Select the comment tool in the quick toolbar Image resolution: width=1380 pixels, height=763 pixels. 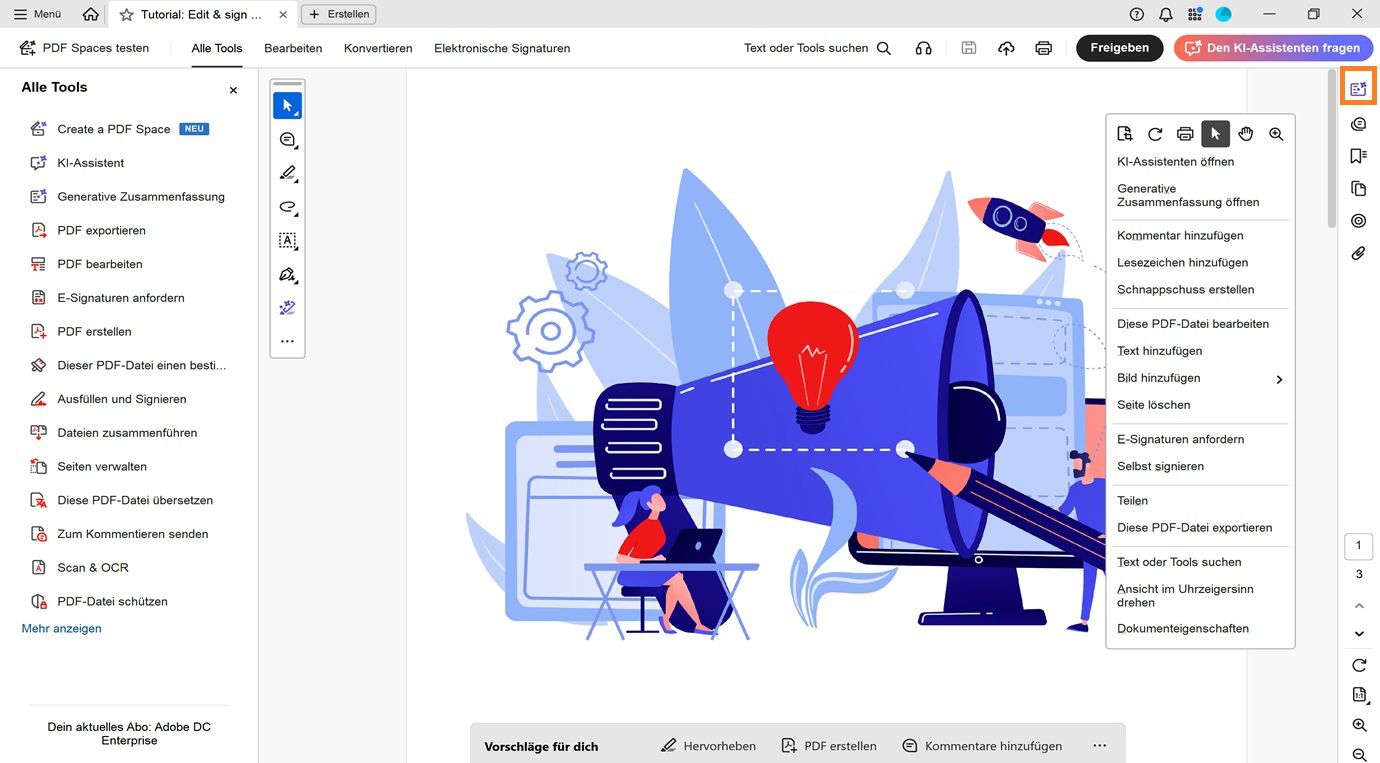[288, 140]
